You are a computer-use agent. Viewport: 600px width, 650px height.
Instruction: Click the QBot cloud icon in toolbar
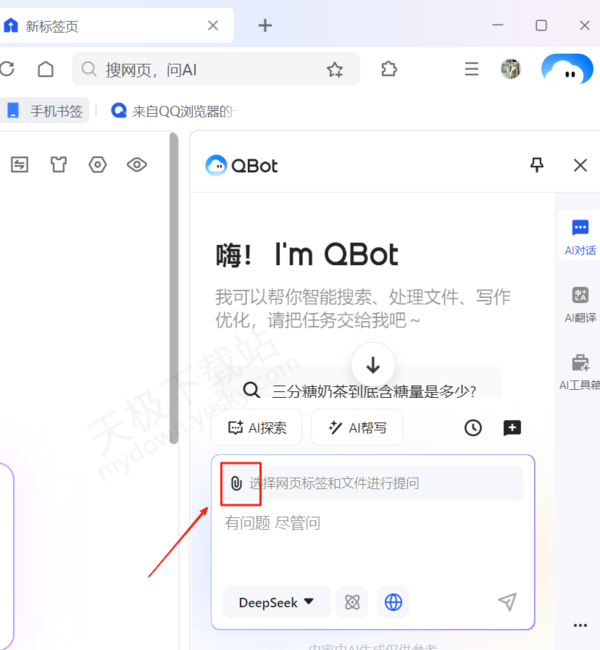tap(567, 69)
